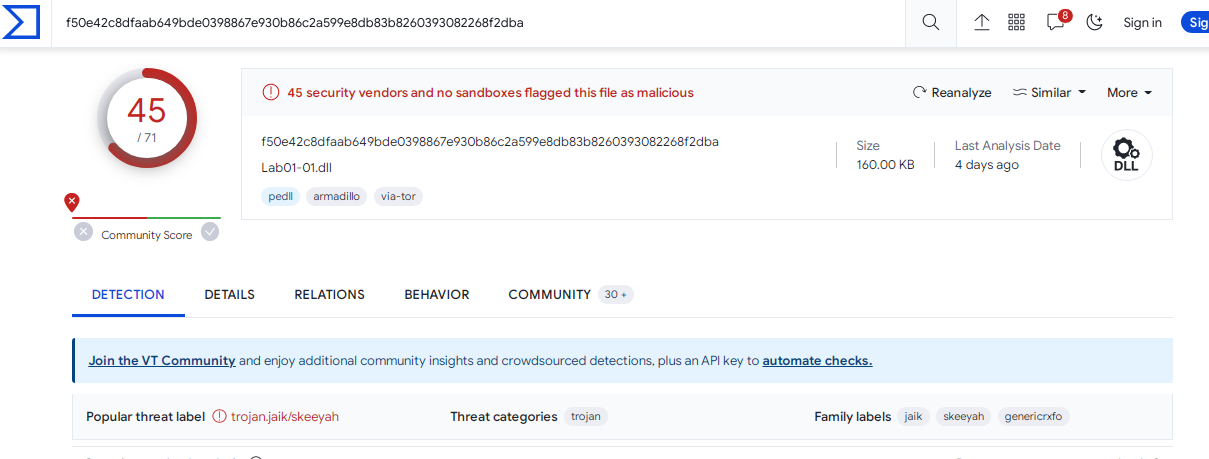The image size is (1209, 459).
Task: Open the BEHAVIOR tab
Action: pos(437,295)
